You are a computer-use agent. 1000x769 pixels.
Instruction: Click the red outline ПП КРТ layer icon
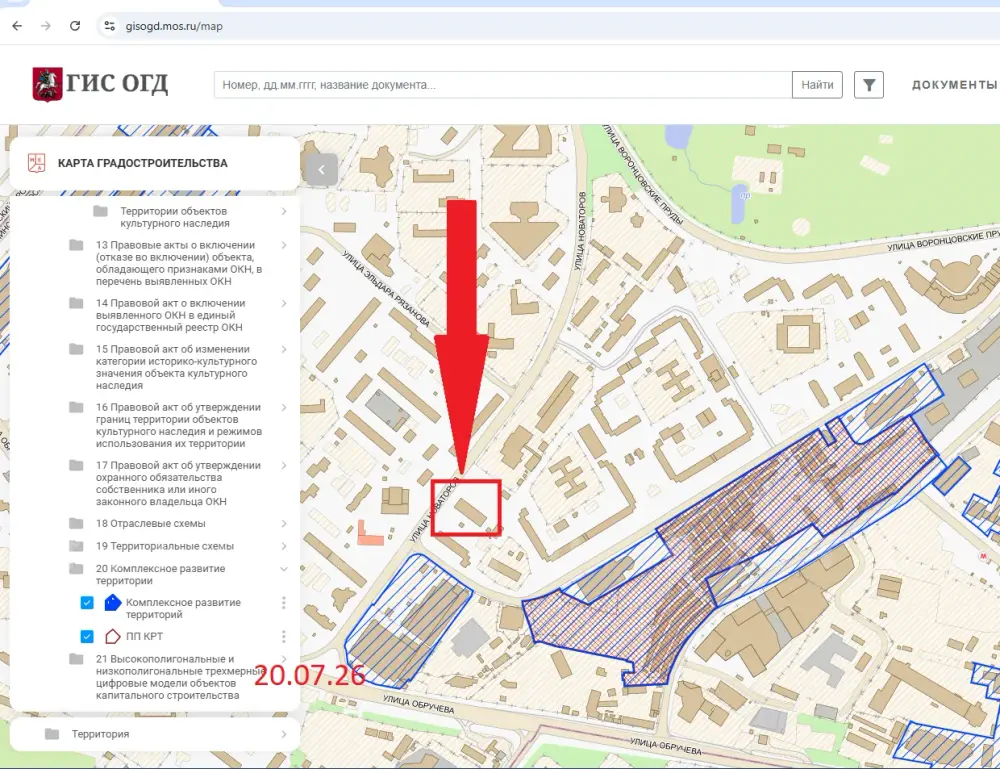click(x=112, y=636)
